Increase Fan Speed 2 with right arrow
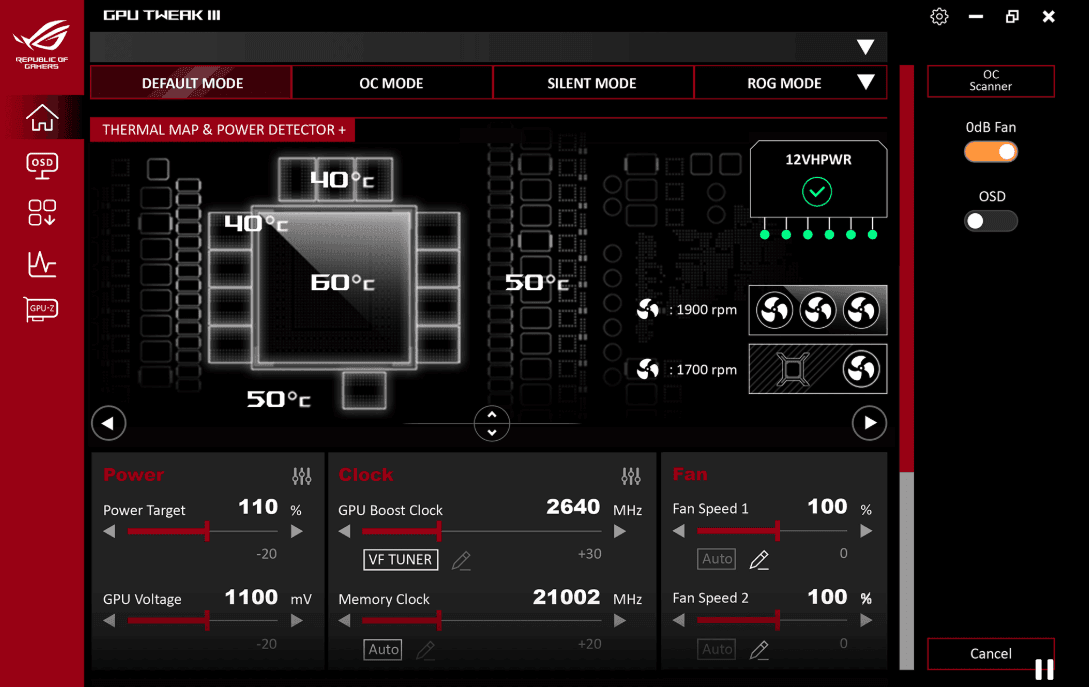The height and width of the screenshot is (687, 1089). tap(866, 620)
